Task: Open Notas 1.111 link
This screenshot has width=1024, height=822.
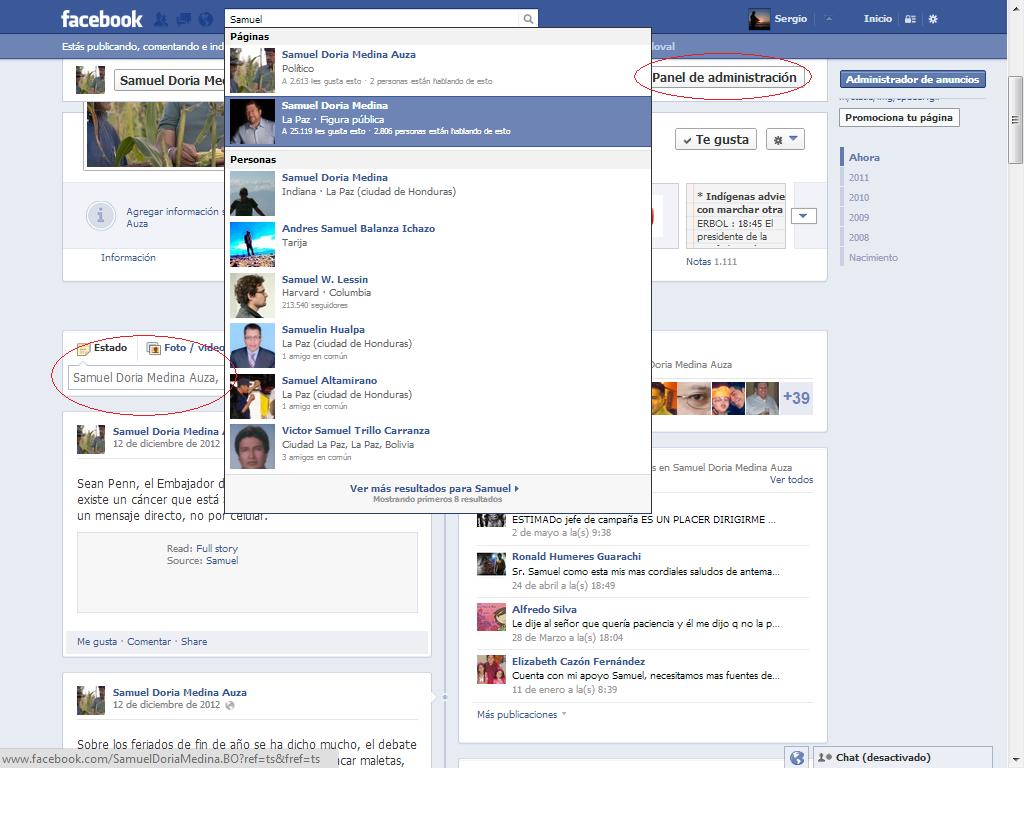Action: tap(711, 262)
